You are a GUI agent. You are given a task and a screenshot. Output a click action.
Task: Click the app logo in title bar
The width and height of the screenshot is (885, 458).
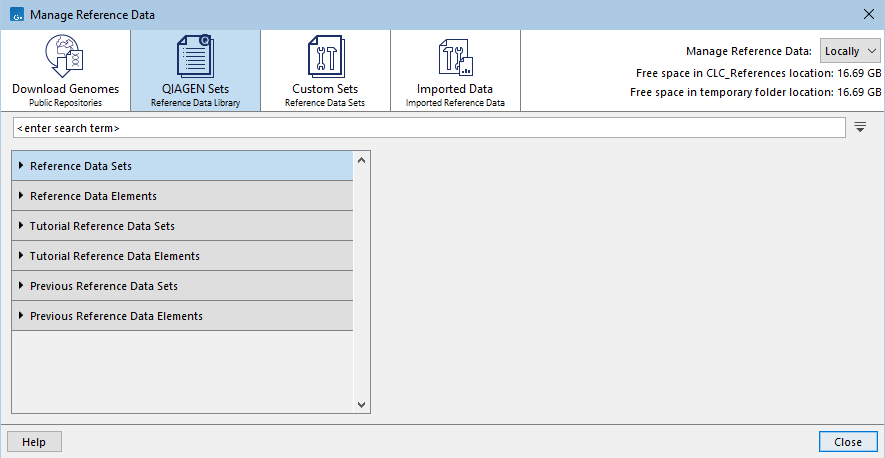14,15
